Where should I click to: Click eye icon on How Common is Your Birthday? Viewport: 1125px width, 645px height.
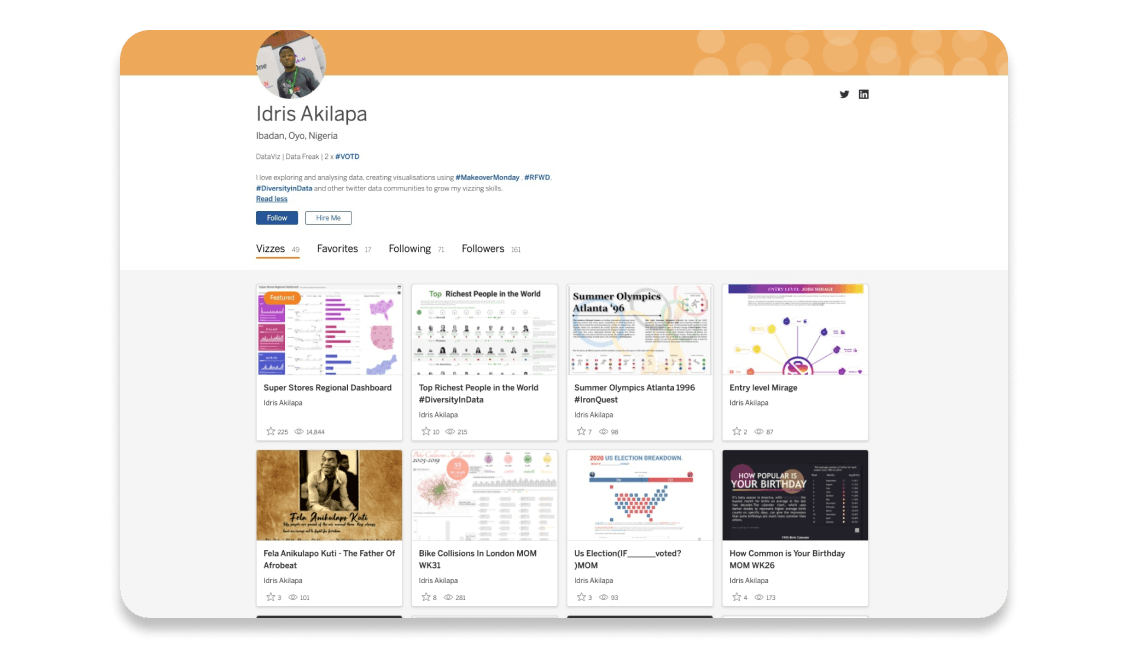[759, 597]
